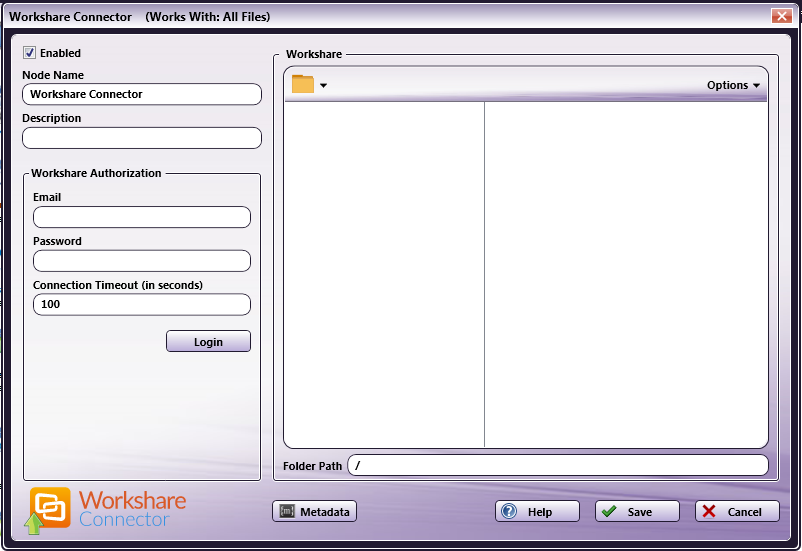Click the Workshare Connector logo icon
The image size is (802, 551).
48,510
